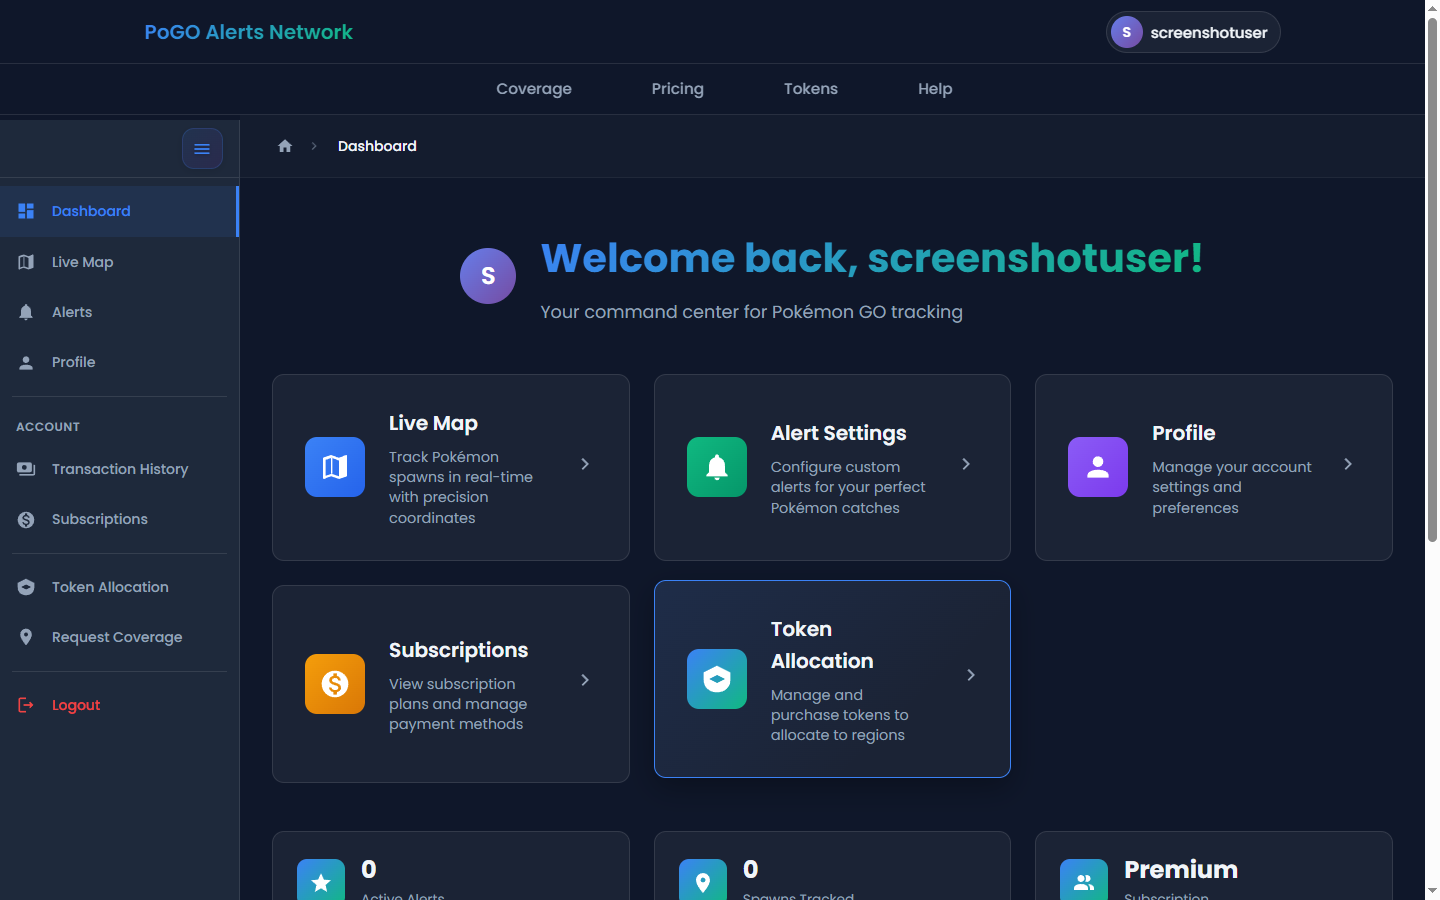The height and width of the screenshot is (900, 1440).
Task: Toggle the sidebar hamburger menu button
Action: click(202, 149)
